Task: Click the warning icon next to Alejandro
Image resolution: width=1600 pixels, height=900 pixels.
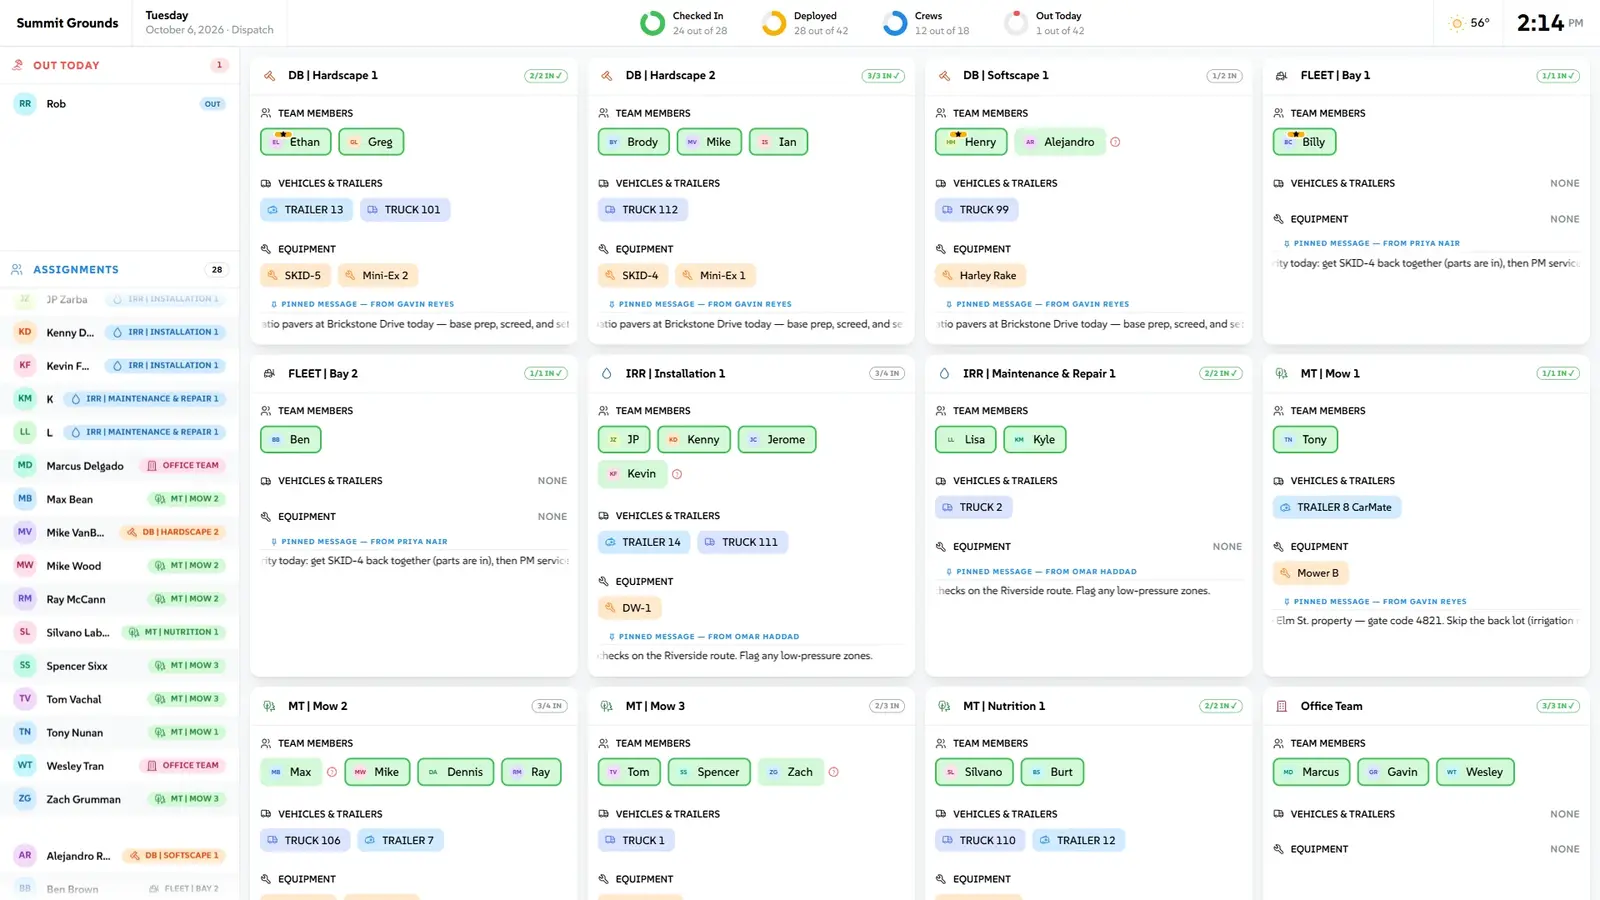Action: pyautogui.click(x=1115, y=142)
